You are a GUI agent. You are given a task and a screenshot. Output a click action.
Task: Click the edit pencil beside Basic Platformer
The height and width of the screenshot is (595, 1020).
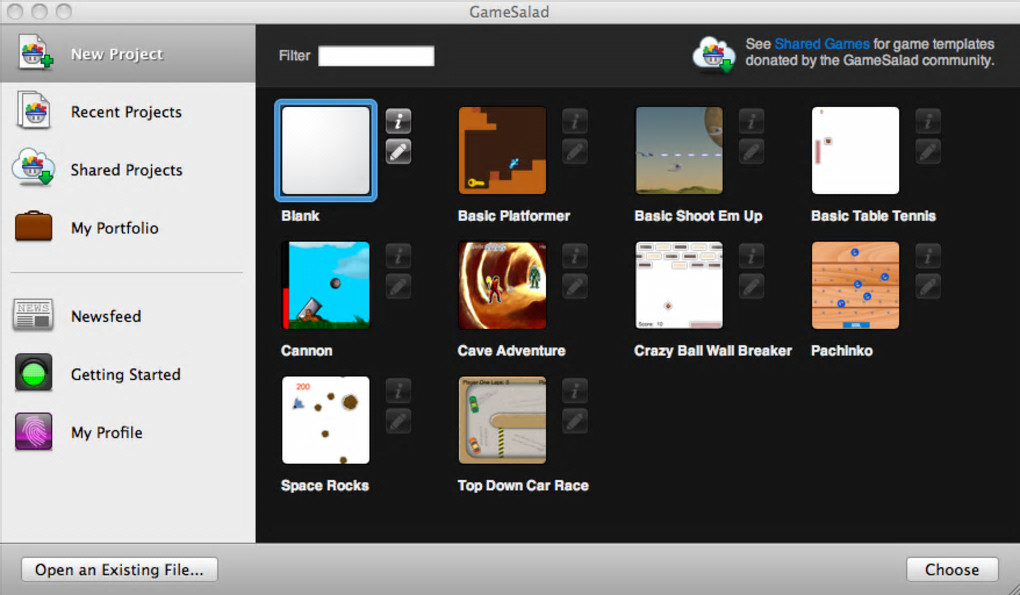574,152
